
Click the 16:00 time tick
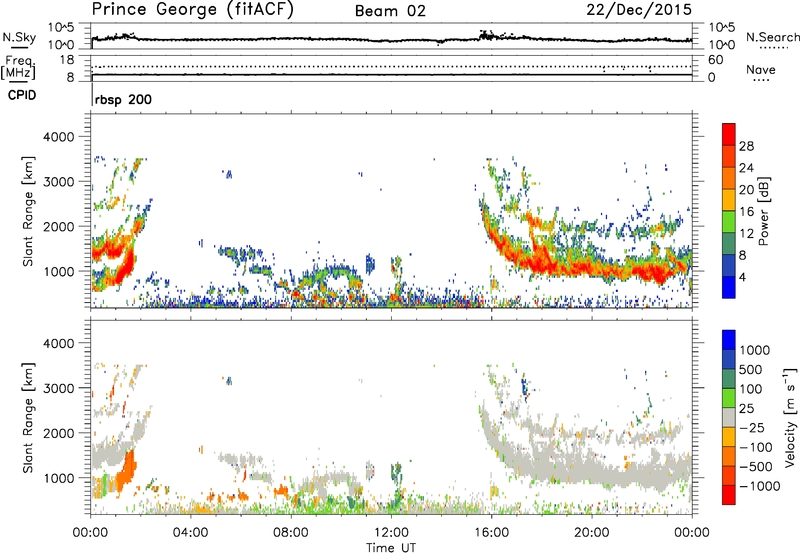(492, 533)
